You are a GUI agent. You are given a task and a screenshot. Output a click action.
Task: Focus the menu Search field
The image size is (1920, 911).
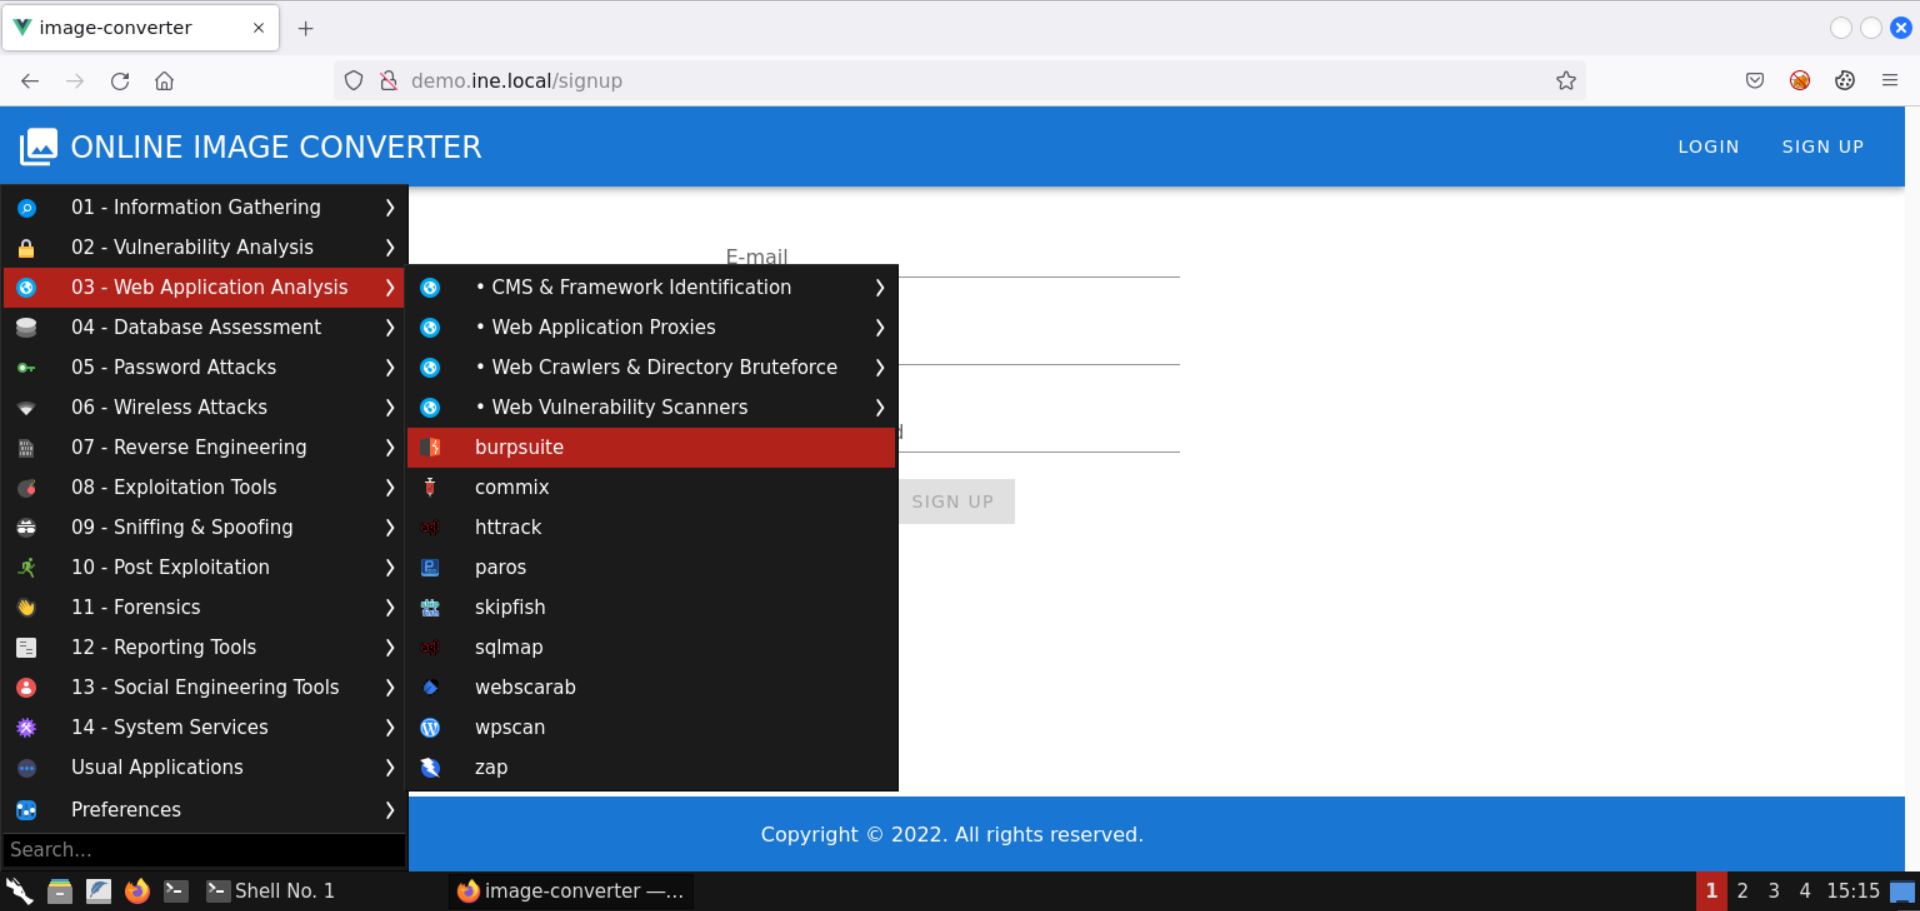tap(205, 849)
